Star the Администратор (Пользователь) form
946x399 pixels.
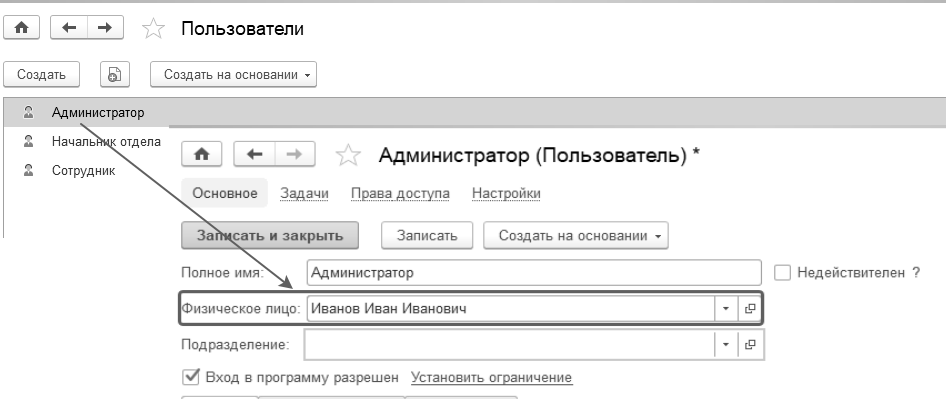coord(348,155)
